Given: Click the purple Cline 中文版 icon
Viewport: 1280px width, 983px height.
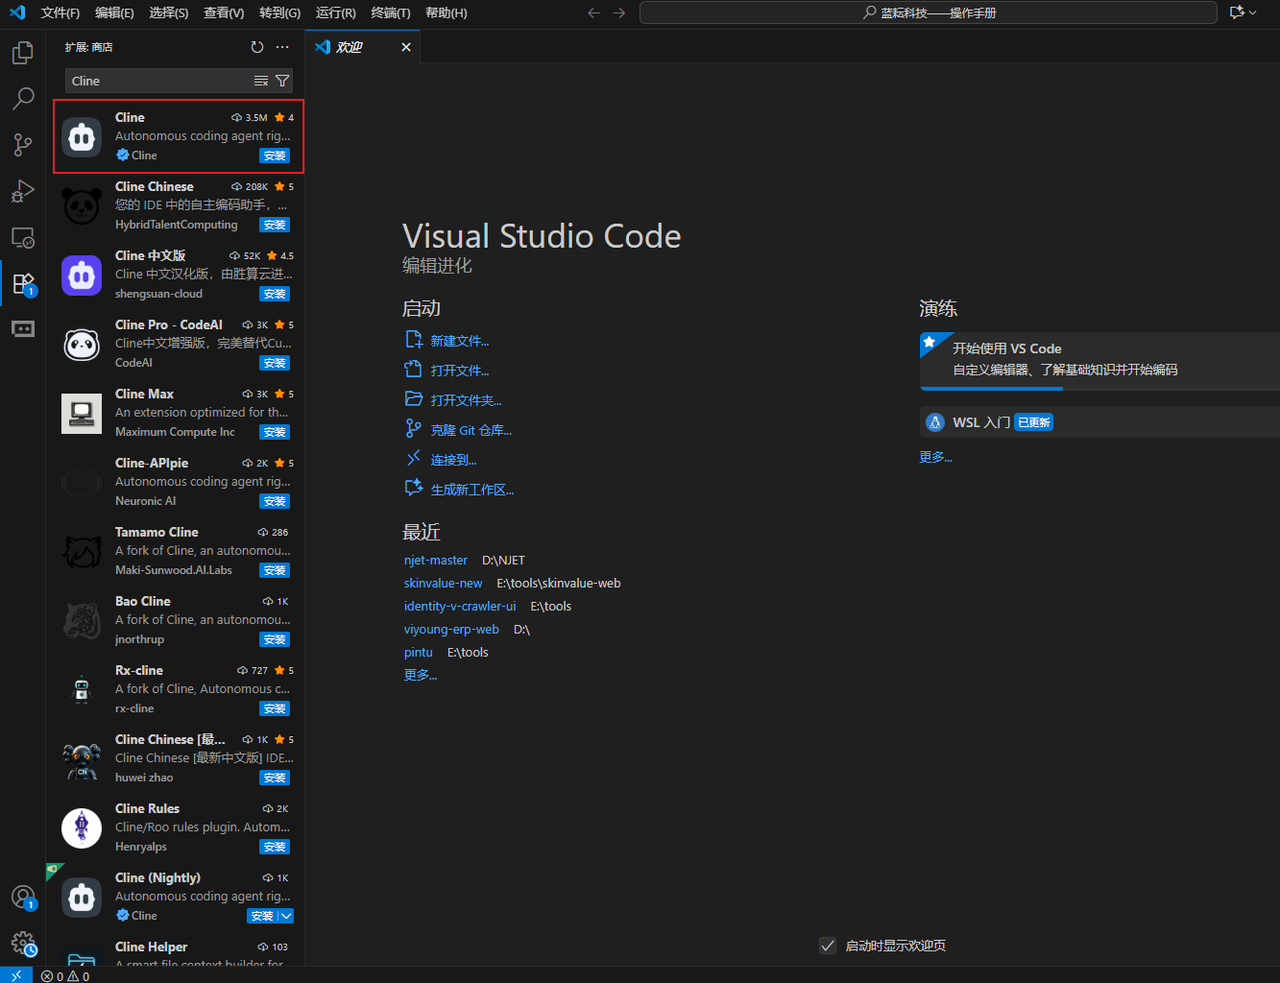Looking at the screenshot, I should [x=82, y=275].
